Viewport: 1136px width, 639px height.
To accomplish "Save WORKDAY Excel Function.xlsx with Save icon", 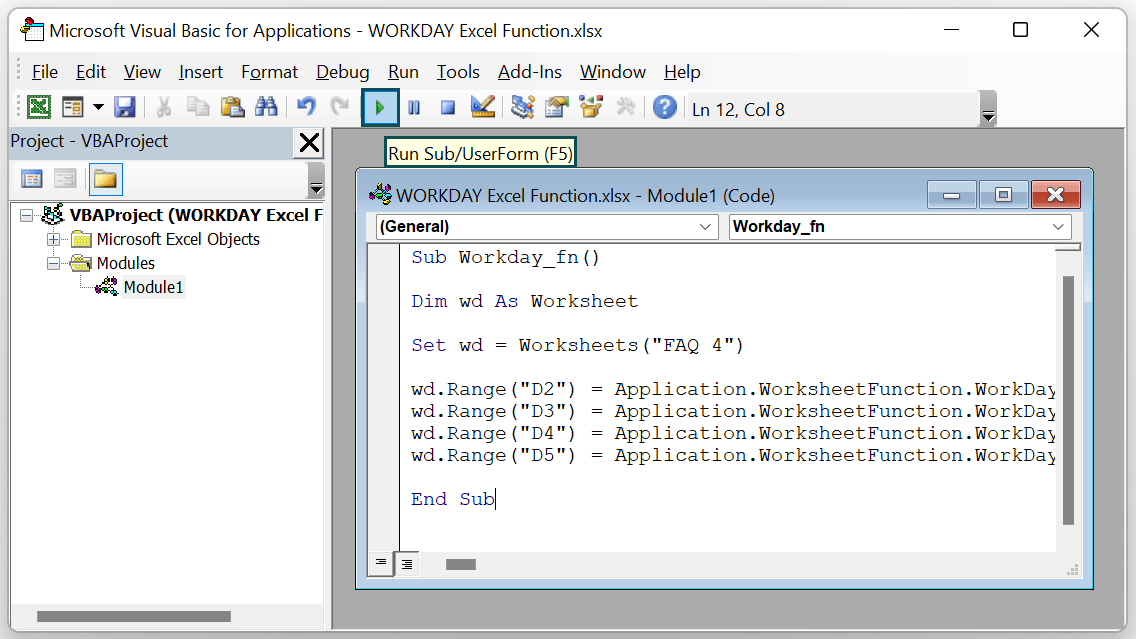I will pos(124,107).
